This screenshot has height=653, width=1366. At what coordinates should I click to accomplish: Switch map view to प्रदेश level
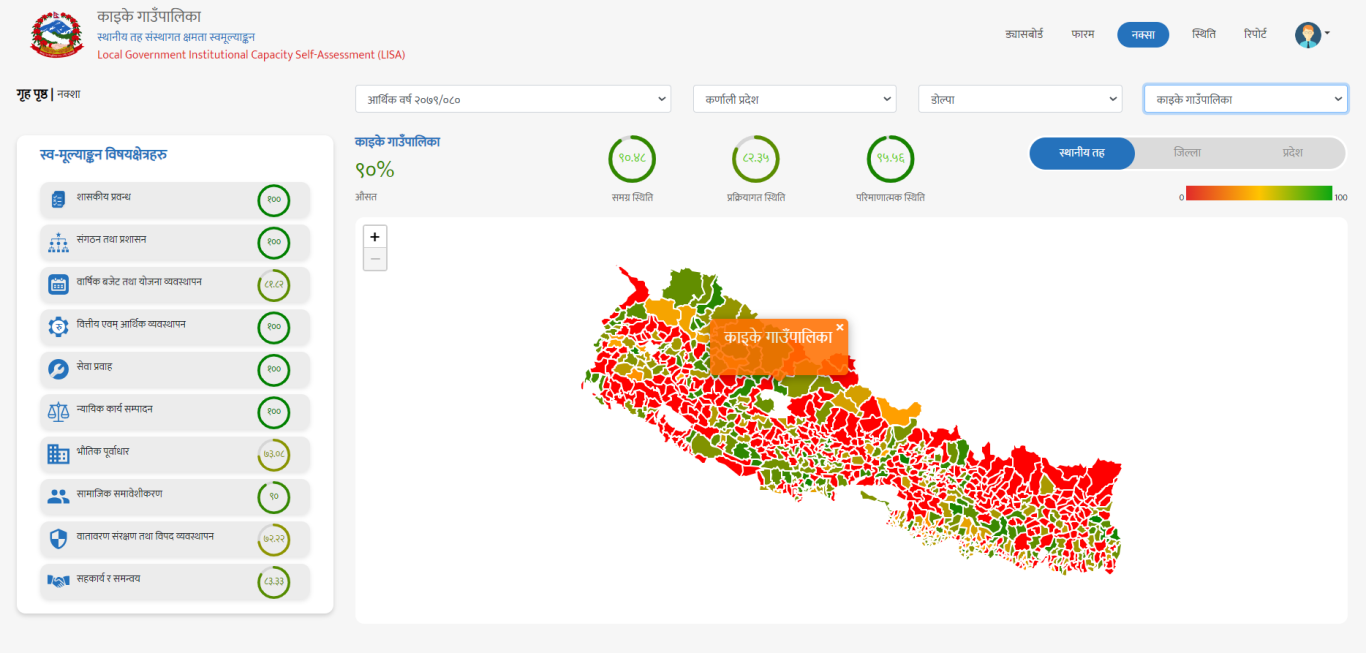pos(1292,153)
